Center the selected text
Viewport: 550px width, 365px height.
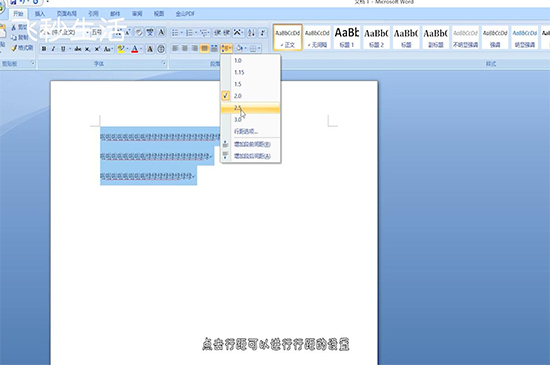[185, 48]
